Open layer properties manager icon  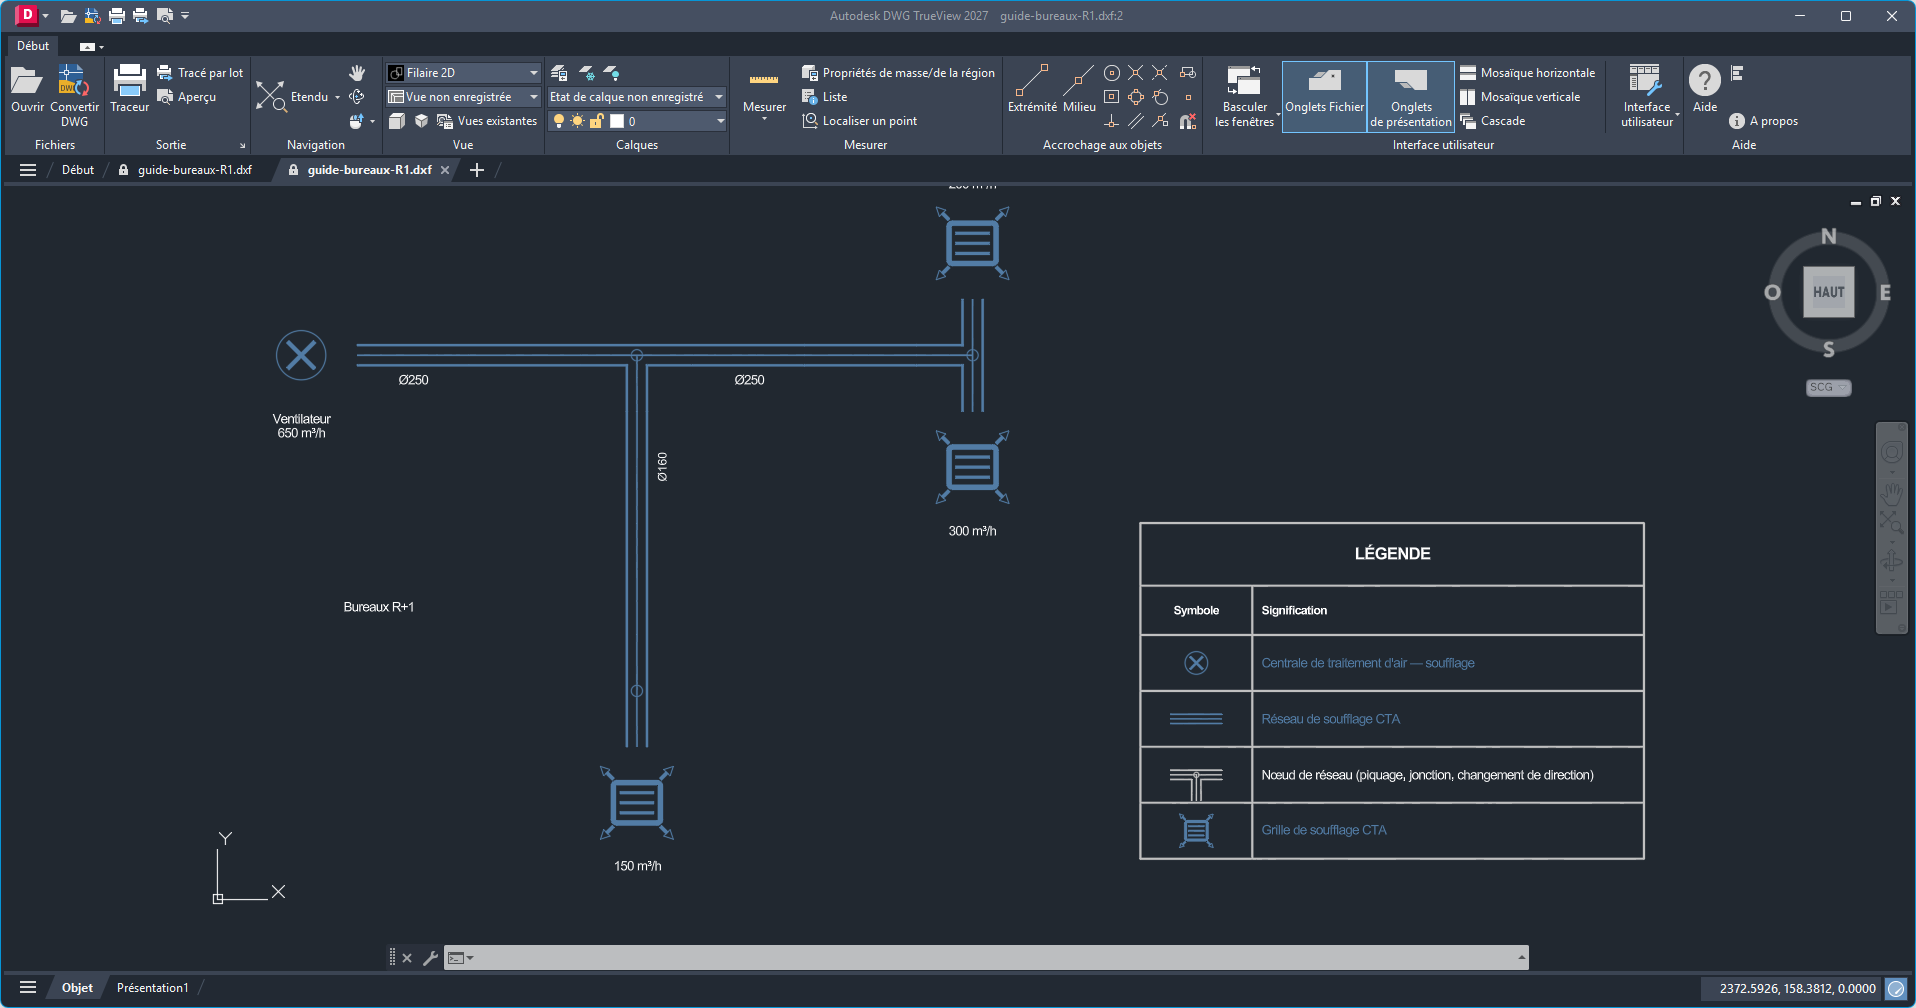559,73
